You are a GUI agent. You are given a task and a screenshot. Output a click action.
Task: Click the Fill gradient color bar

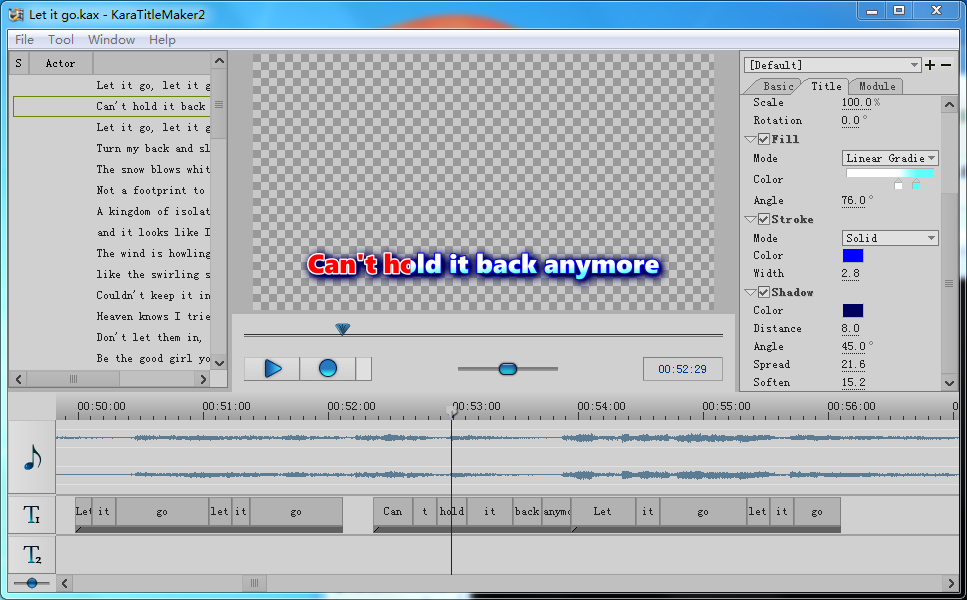pyautogui.click(x=890, y=173)
